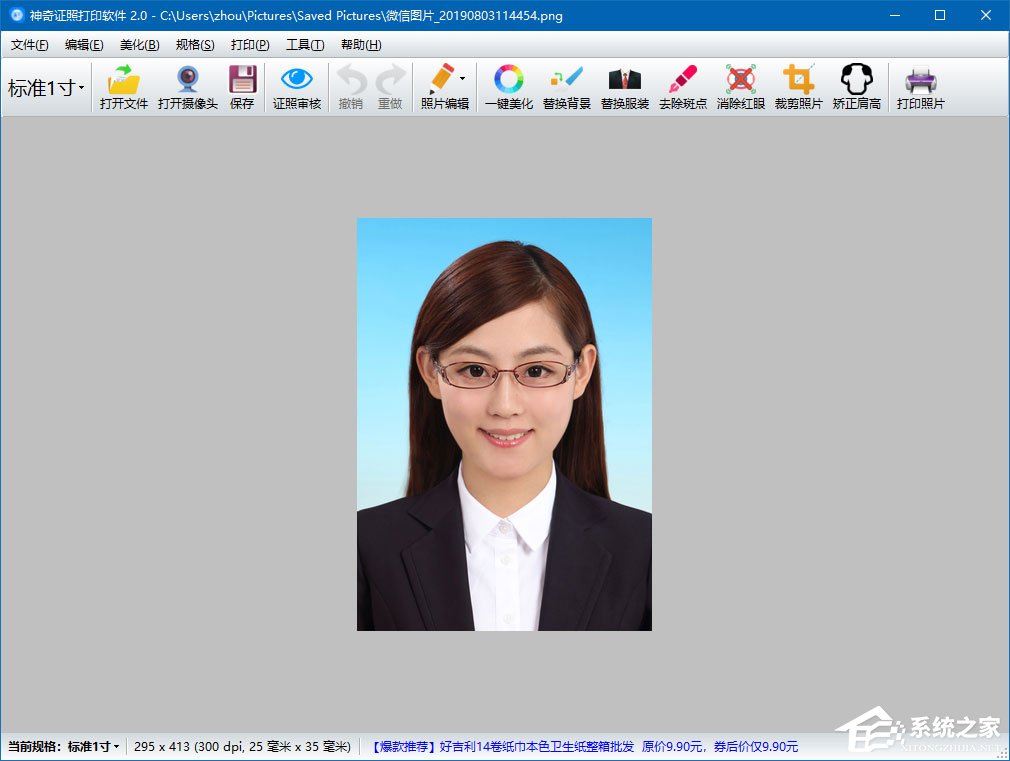Screen dimensions: 1010x761
Task: Open the 替换背景 background replace tool
Action: click(x=566, y=85)
